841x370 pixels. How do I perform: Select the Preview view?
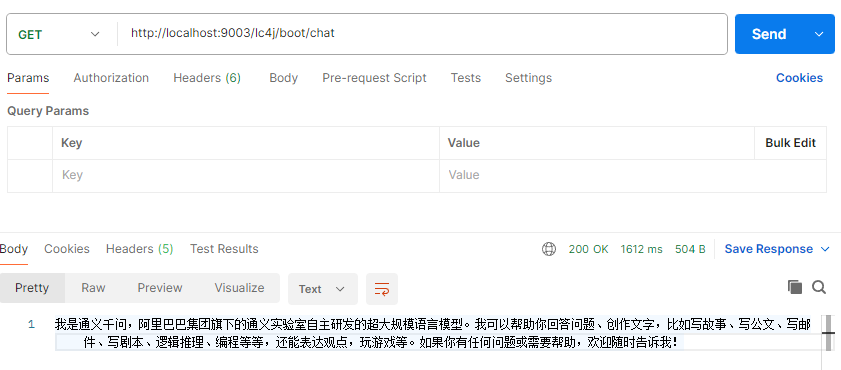pyautogui.click(x=160, y=288)
